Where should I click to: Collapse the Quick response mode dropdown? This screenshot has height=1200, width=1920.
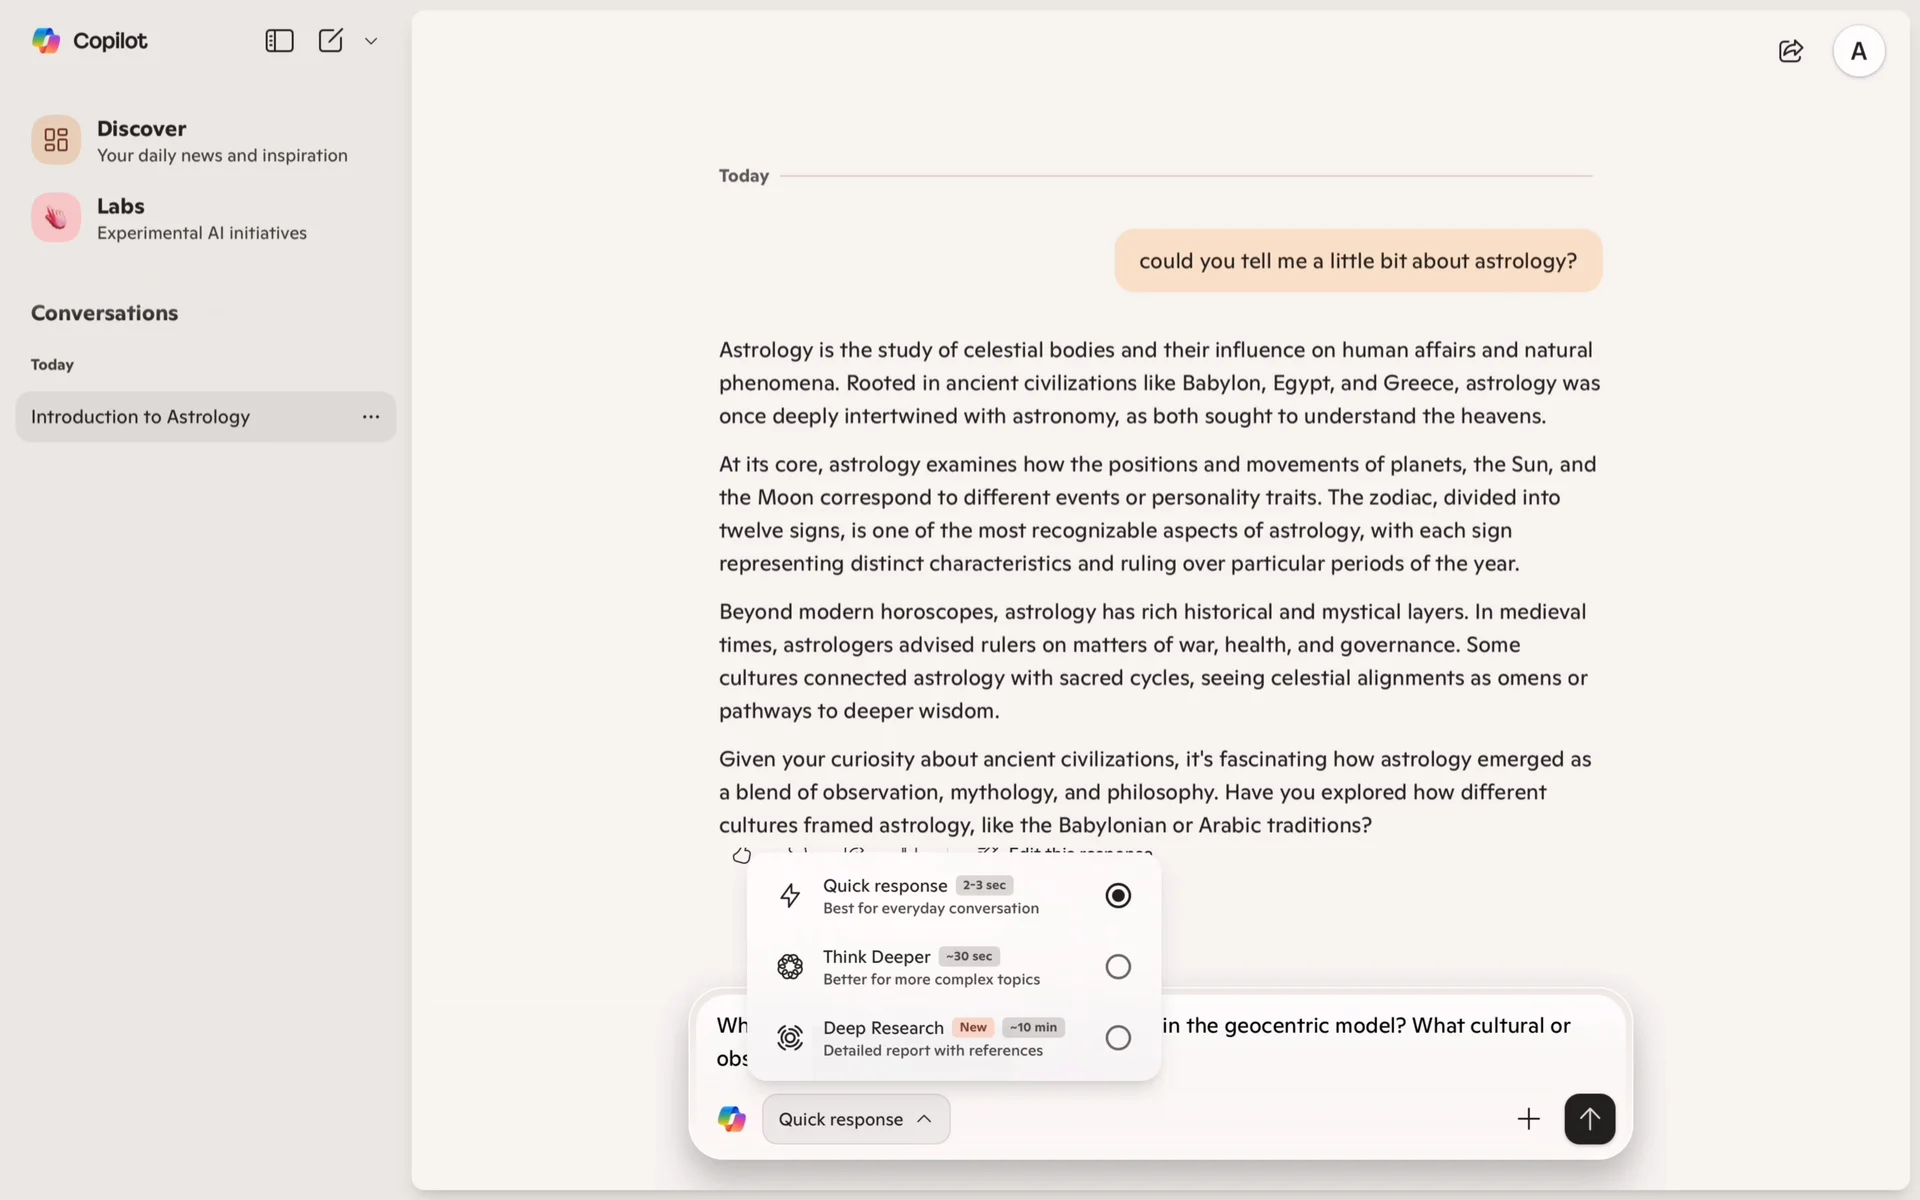pos(856,1119)
